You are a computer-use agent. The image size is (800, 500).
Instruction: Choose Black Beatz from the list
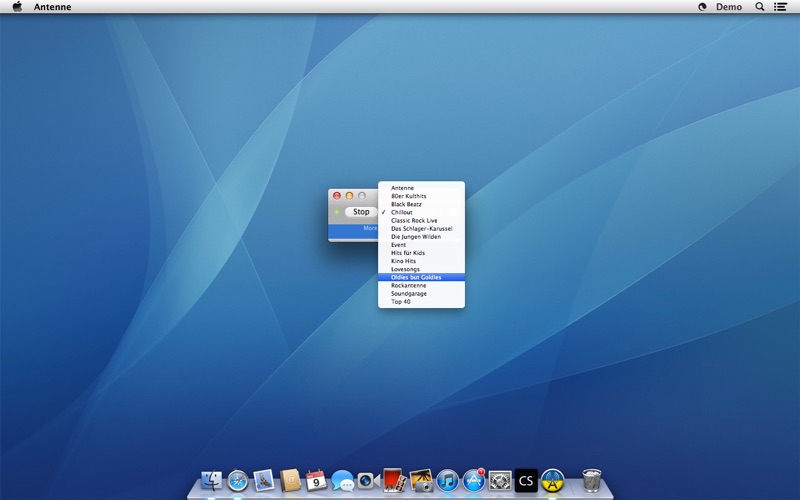pyautogui.click(x=421, y=204)
